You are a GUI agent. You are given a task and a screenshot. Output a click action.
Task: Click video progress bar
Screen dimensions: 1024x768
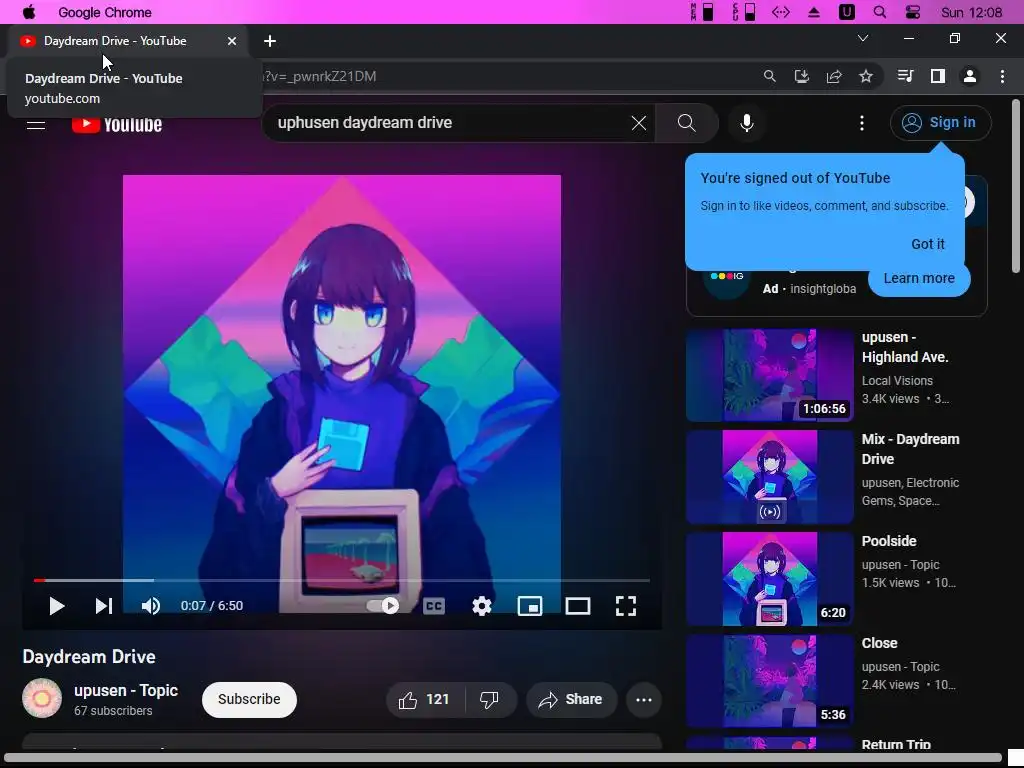342,580
